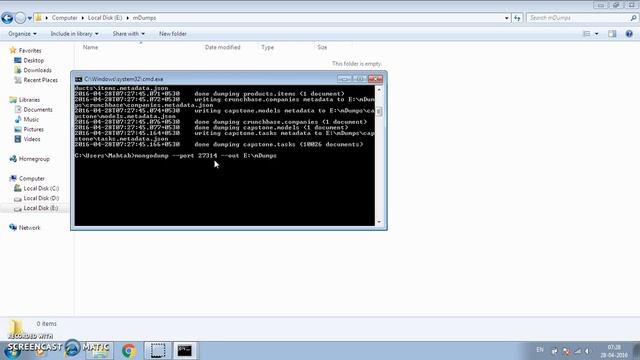The width and height of the screenshot is (640, 360).
Task: Click the EN language indicator in tray
Action: [540, 350]
